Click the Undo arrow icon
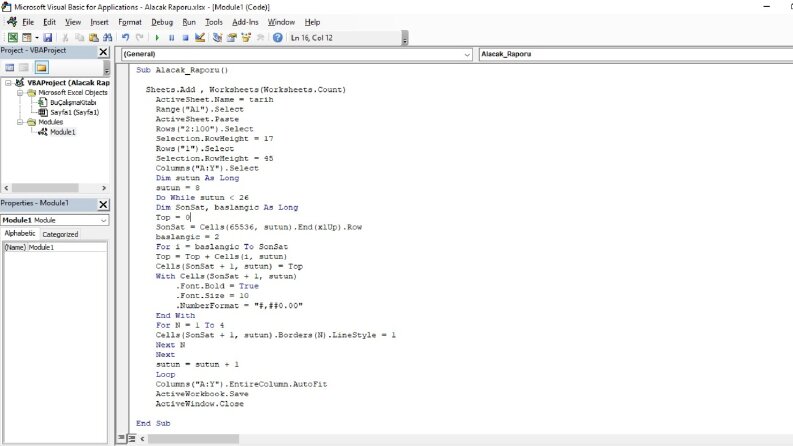Viewport: 793px width, 446px height. pyautogui.click(x=125, y=37)
